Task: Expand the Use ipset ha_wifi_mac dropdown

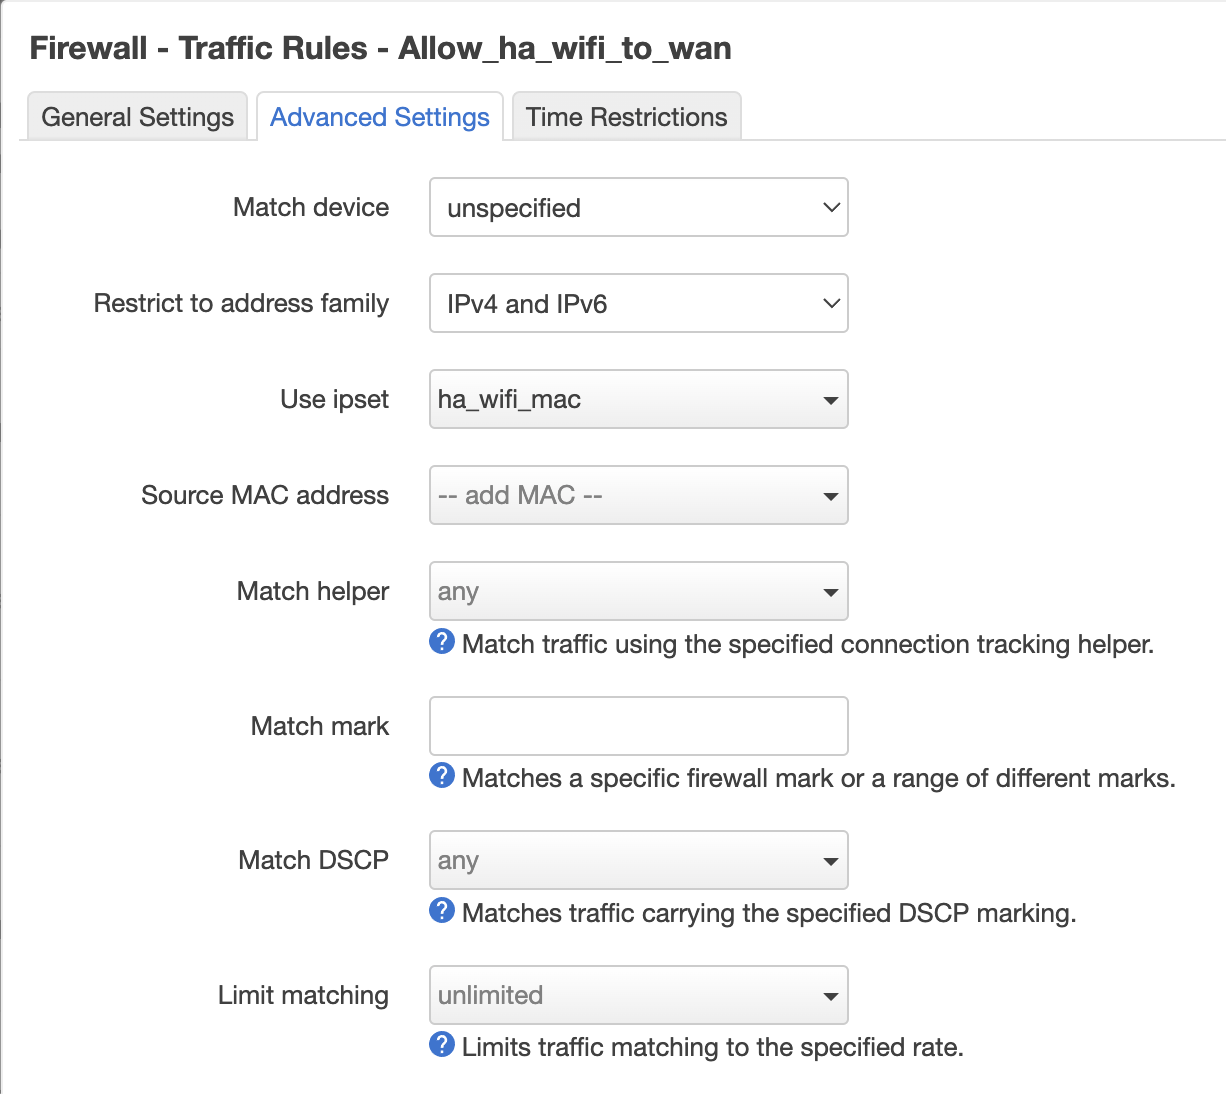Action: 639,399
